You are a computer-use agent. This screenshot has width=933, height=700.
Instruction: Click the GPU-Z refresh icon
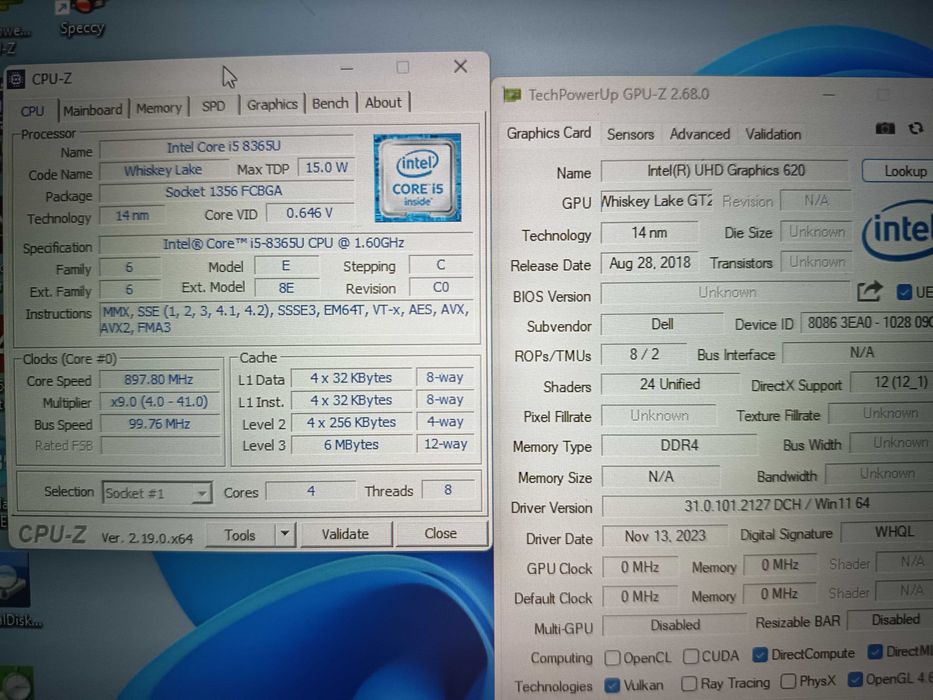coord(916,129)
